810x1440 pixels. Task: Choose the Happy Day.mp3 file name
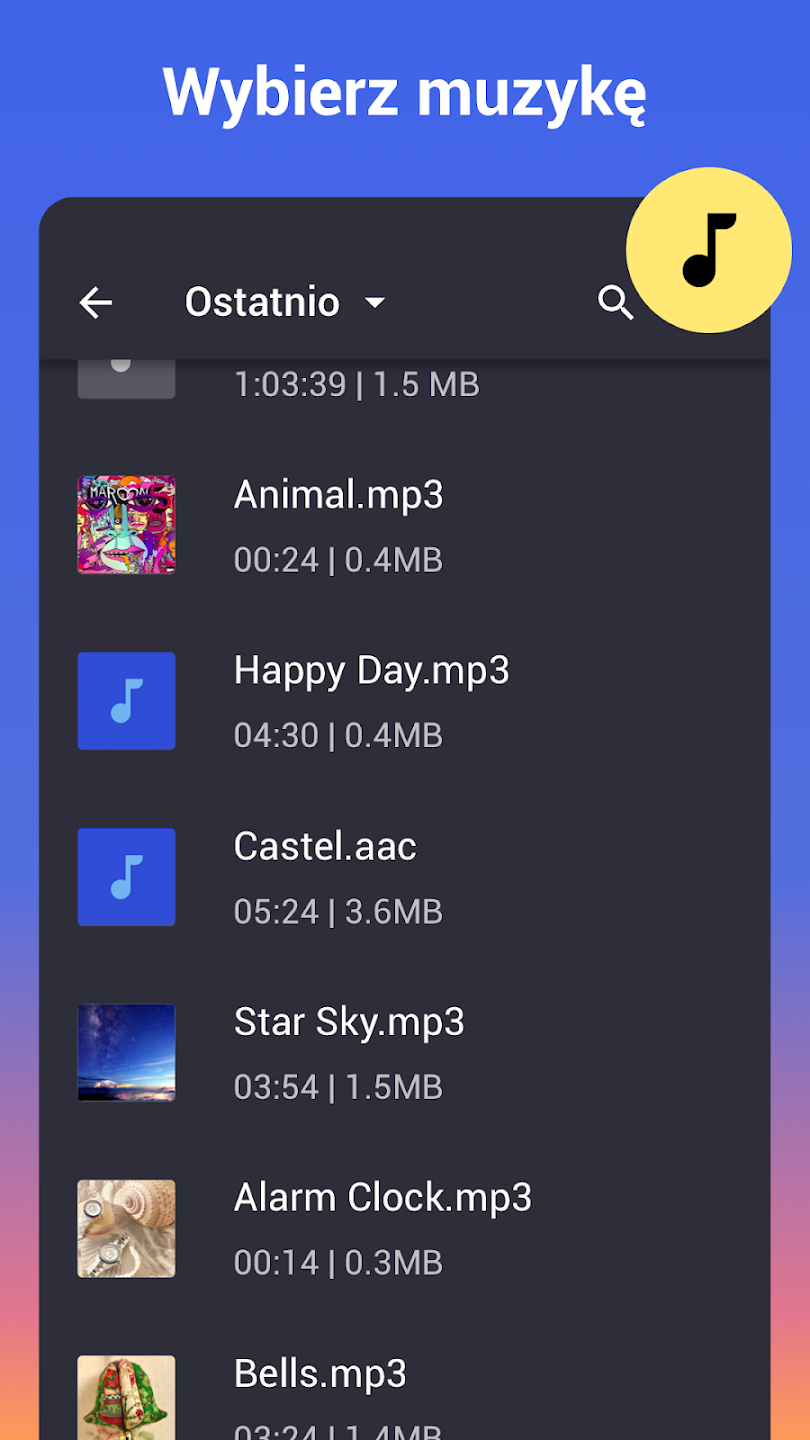click(x=371, y=671)
